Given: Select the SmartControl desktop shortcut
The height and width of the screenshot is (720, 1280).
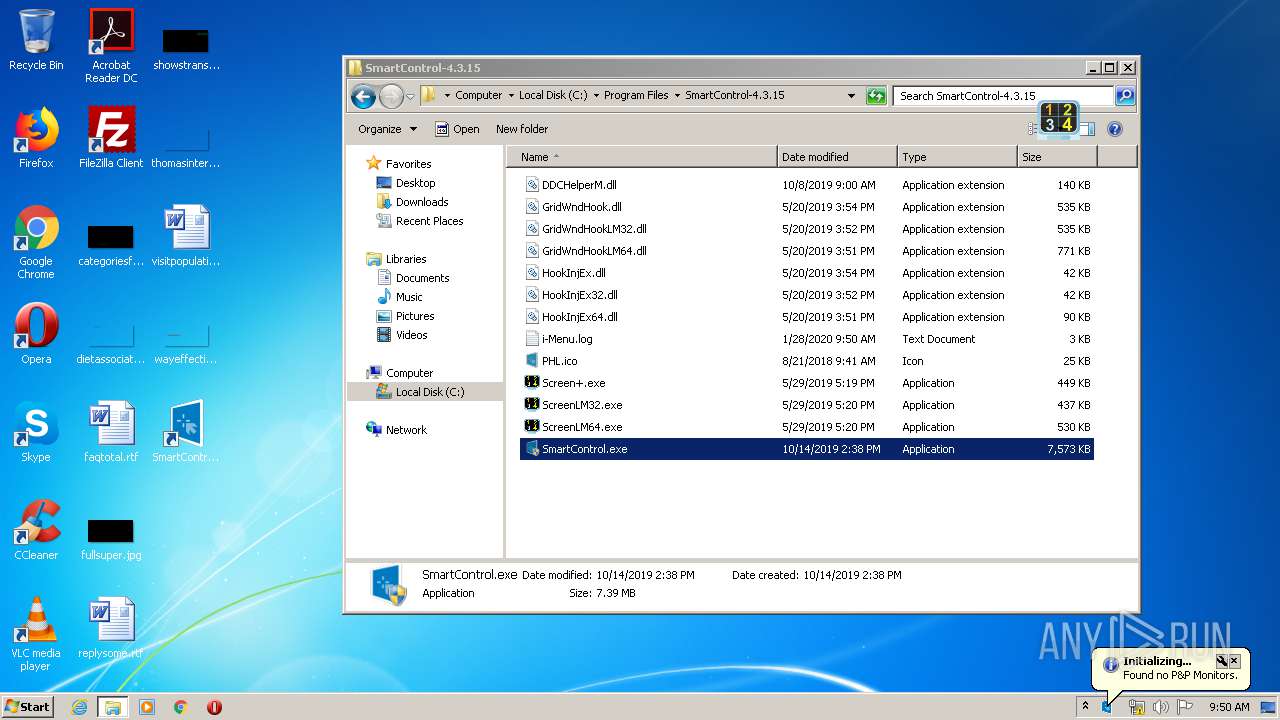Looking at the screenshot, I should [x=186, y=432].
